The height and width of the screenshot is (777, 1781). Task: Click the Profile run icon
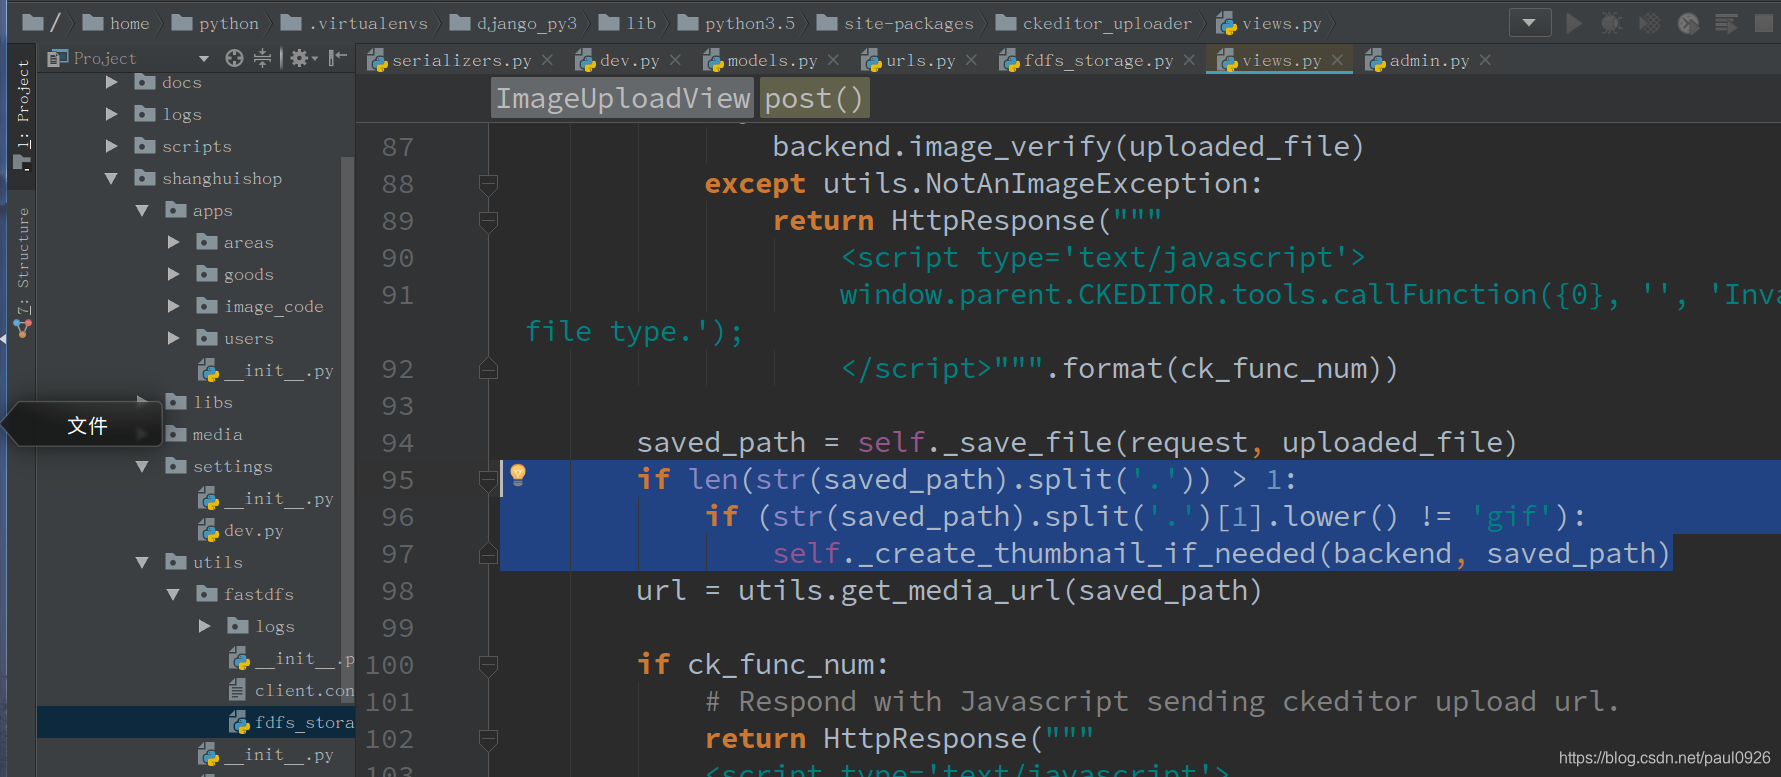click(1688, 23)
